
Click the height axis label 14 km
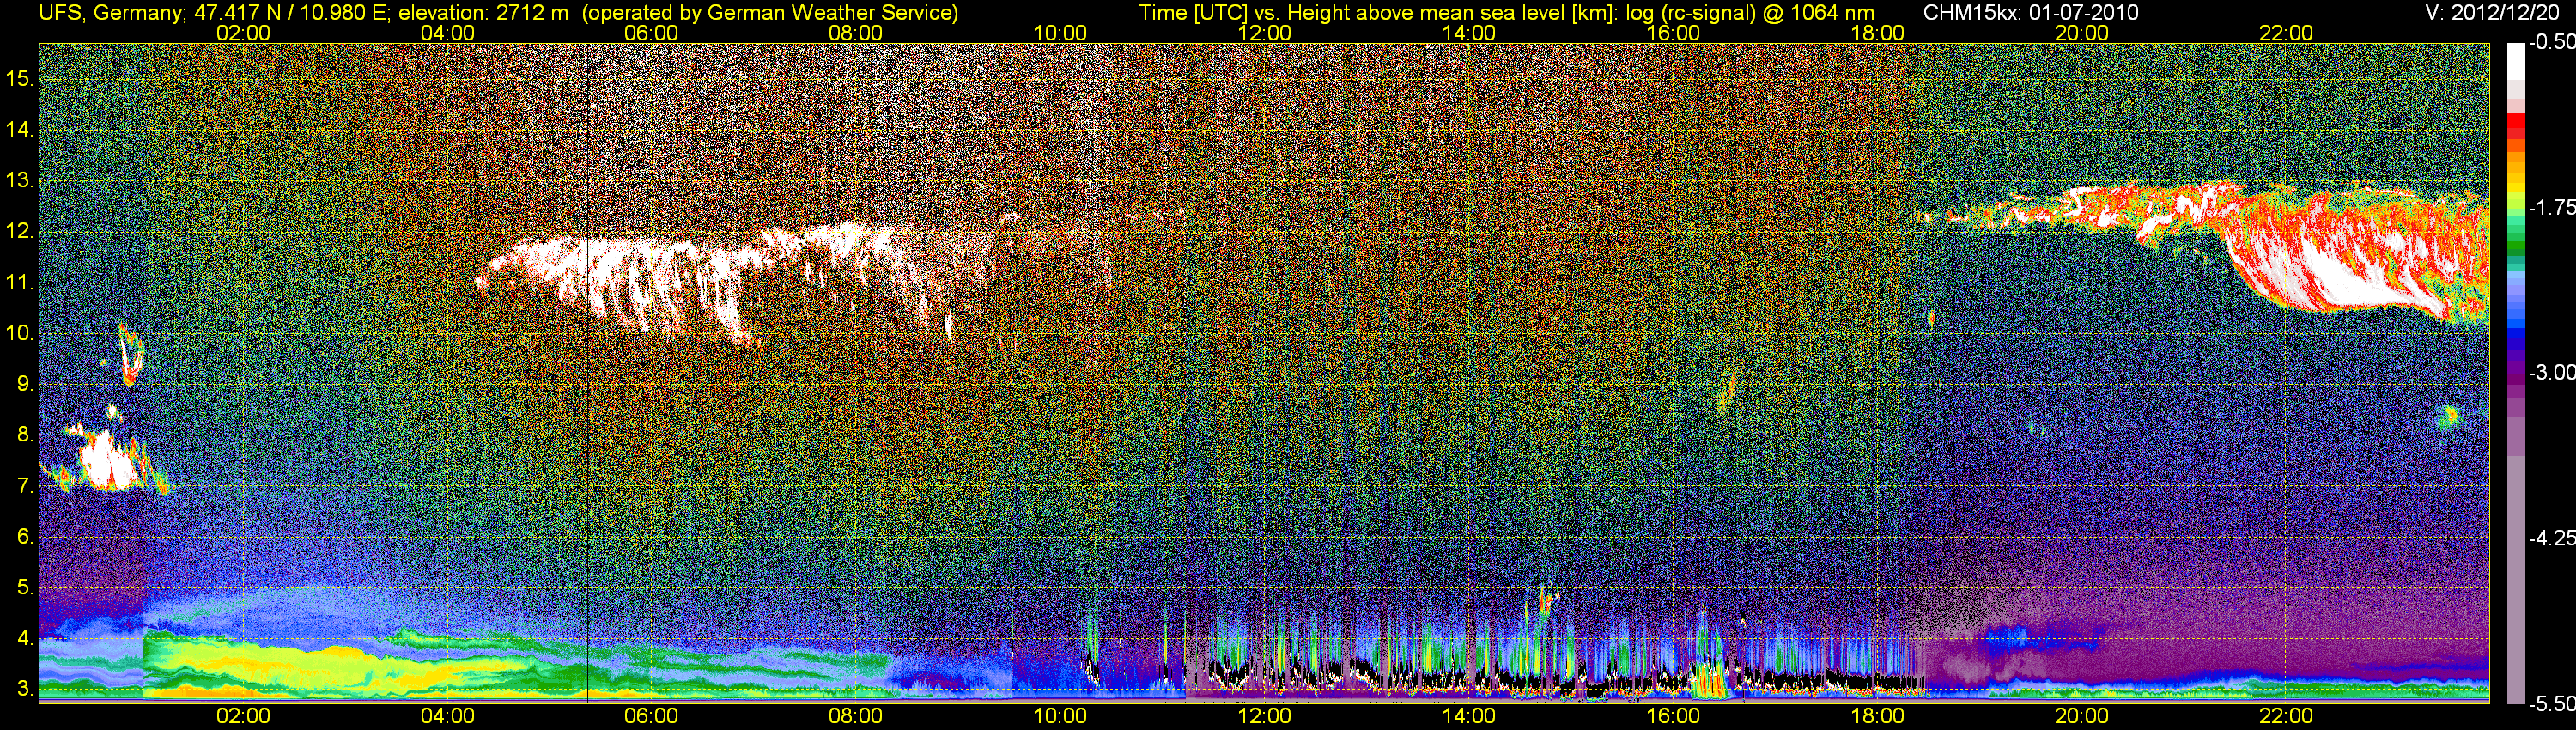point(19,129)
